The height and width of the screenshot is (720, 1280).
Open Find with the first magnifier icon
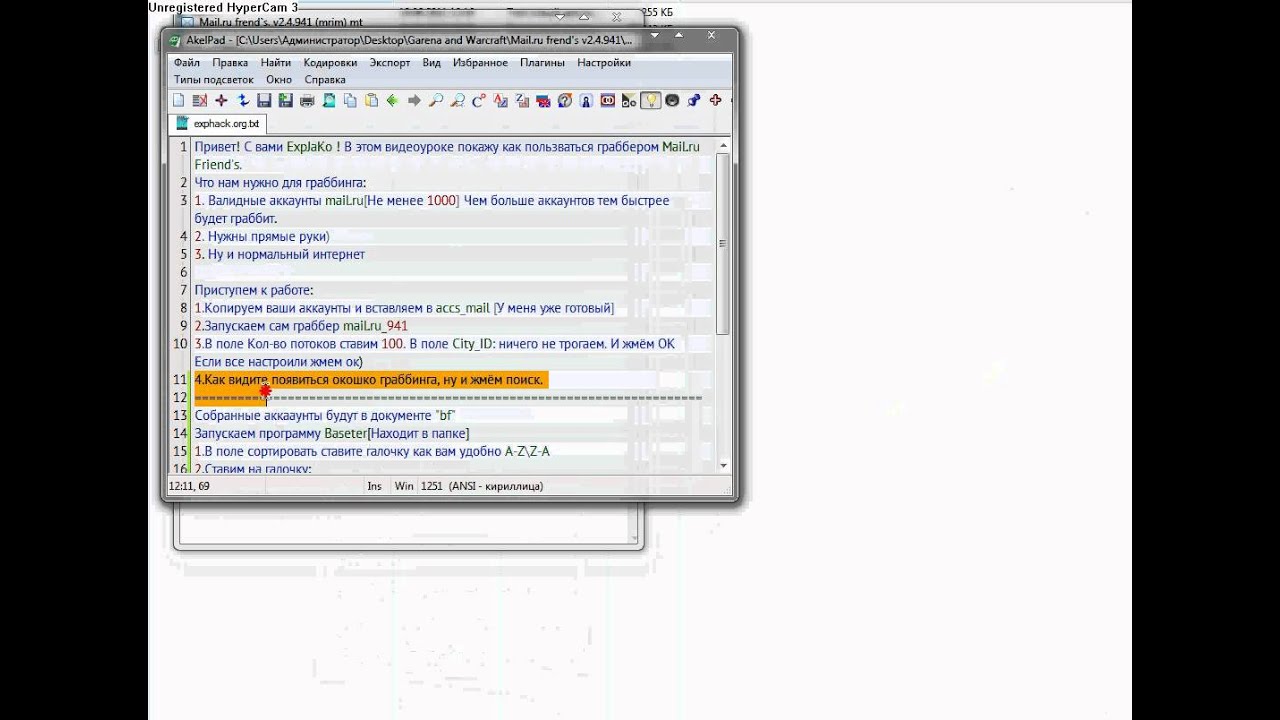click(436, 100)
